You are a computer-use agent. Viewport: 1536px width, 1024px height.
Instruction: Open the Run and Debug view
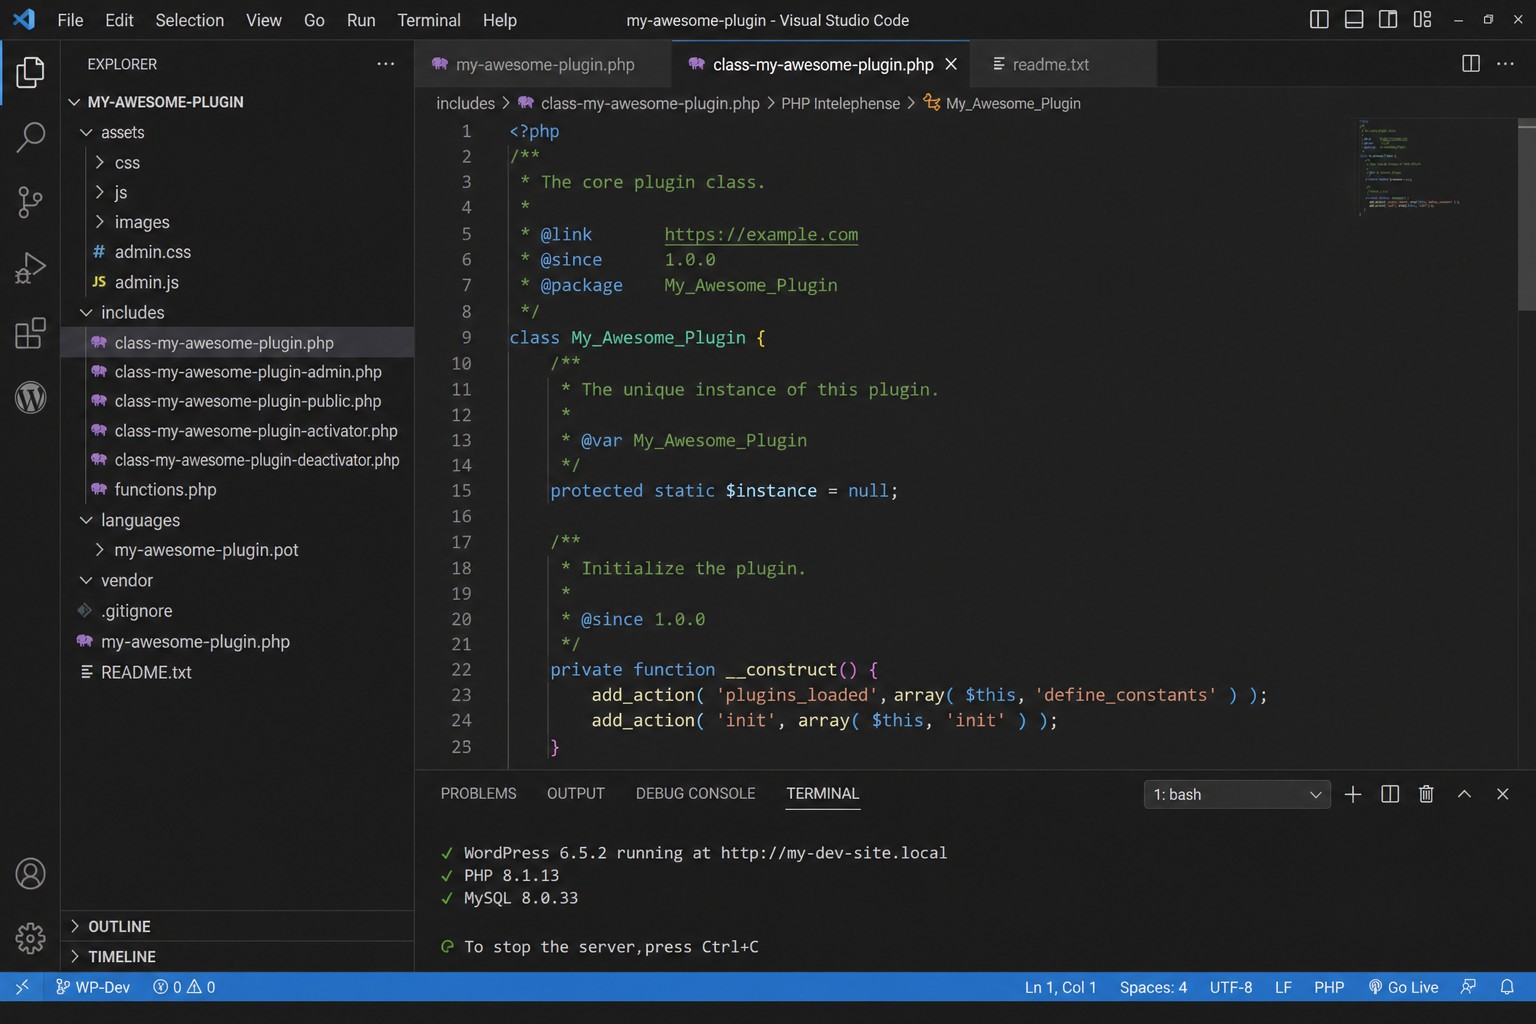(30, 268)
